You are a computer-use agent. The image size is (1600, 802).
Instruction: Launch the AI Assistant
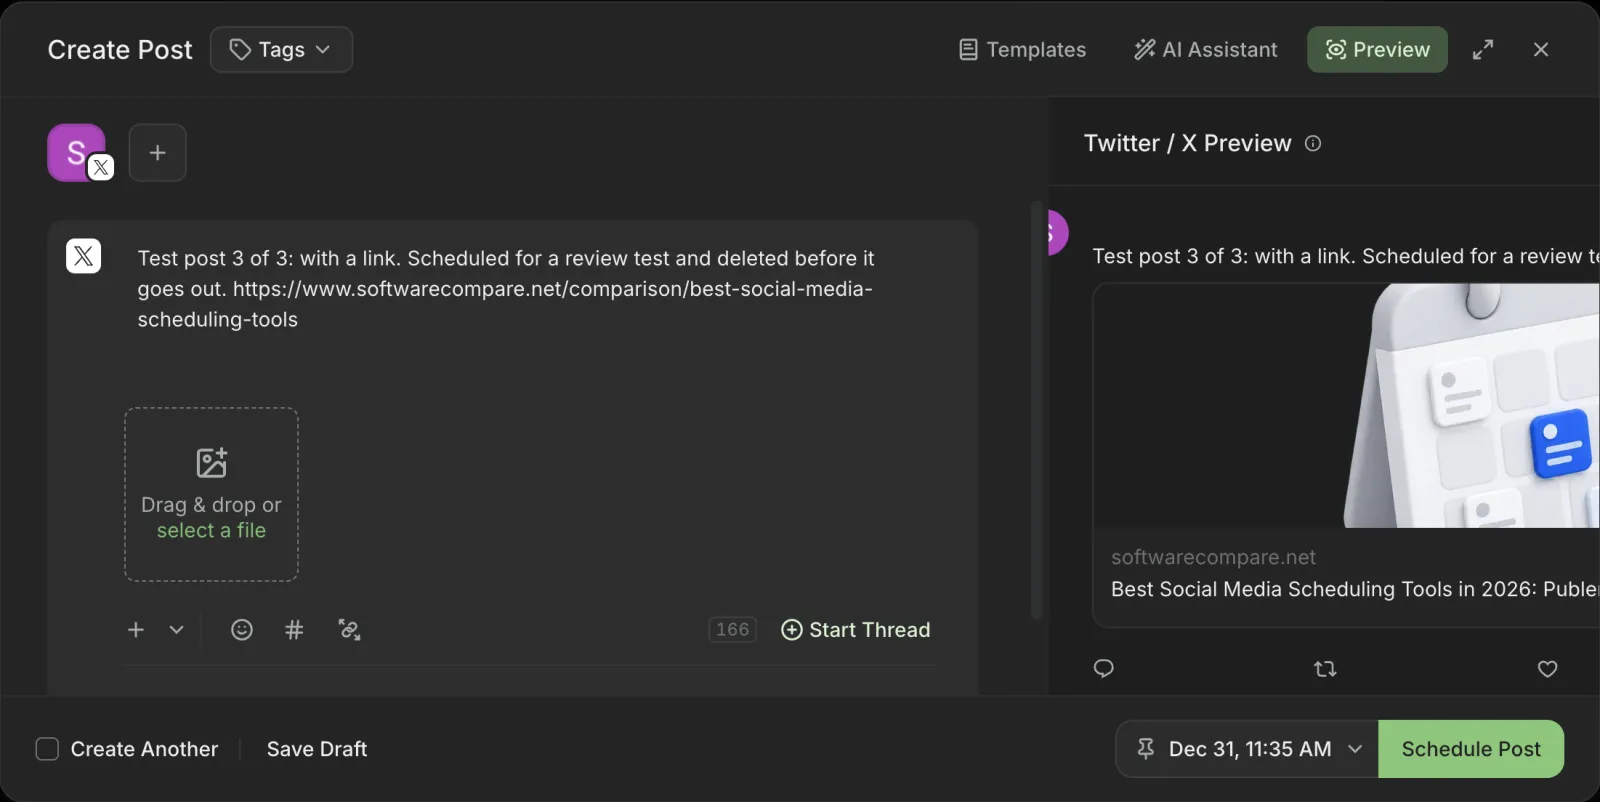tap(1205, 50)
